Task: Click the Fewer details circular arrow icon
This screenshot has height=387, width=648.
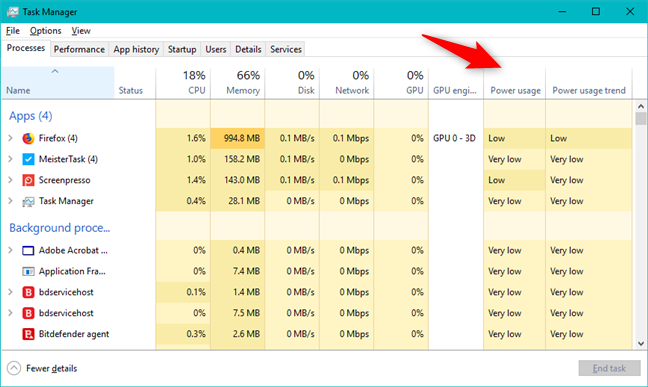Action: (14, 368)
